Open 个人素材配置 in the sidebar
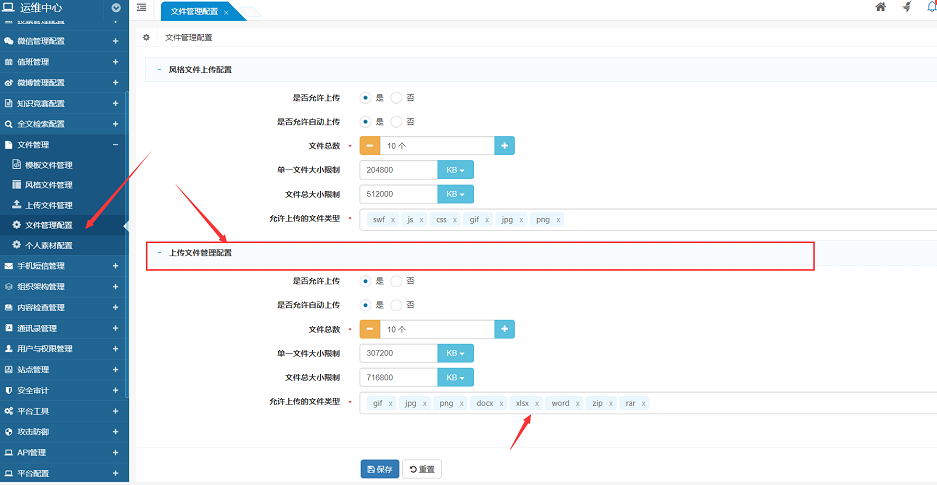 [49, 245]
